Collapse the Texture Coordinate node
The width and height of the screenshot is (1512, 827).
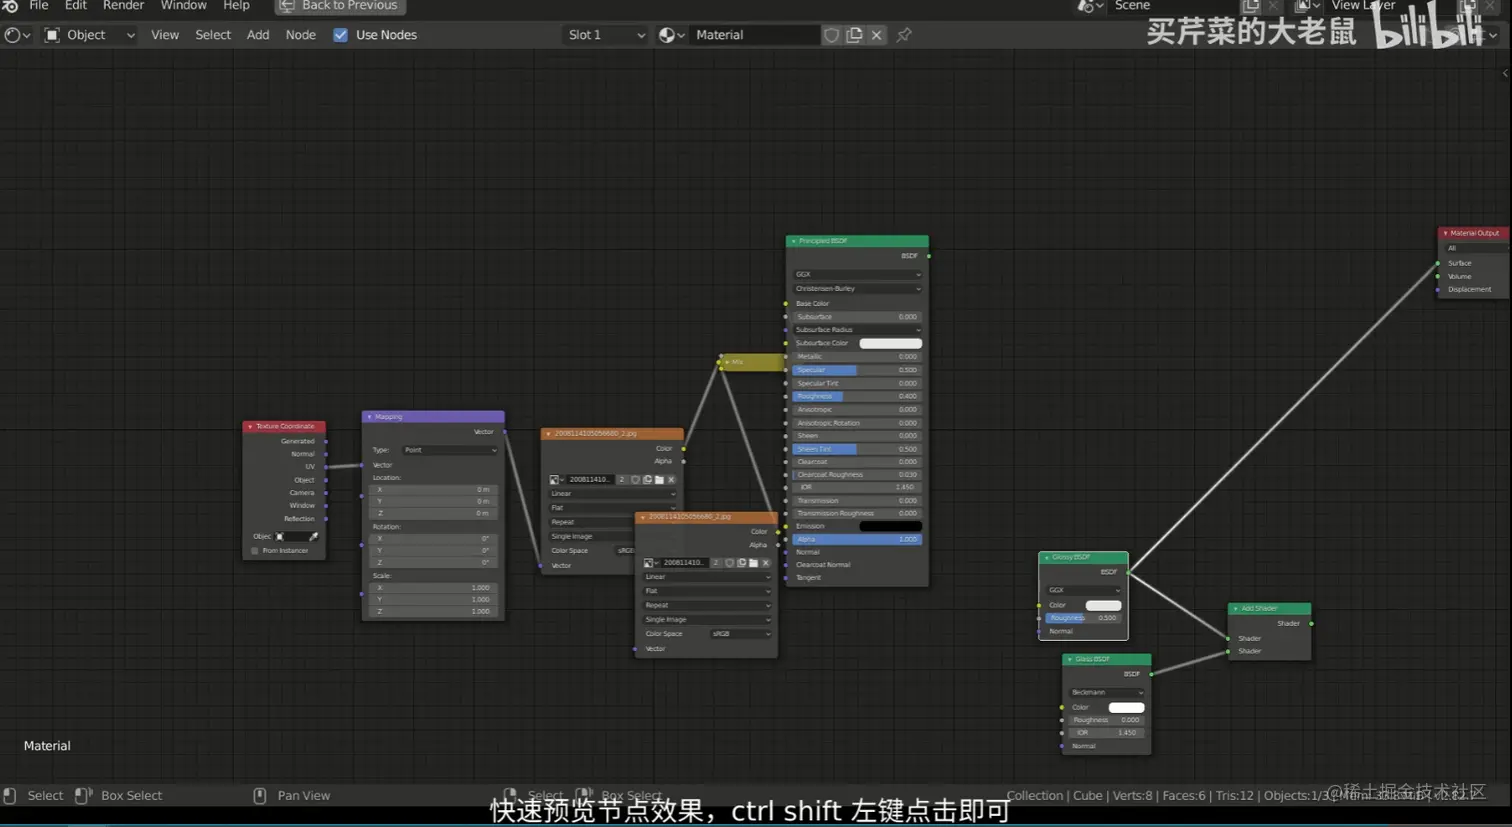click(x=250, y=427)
